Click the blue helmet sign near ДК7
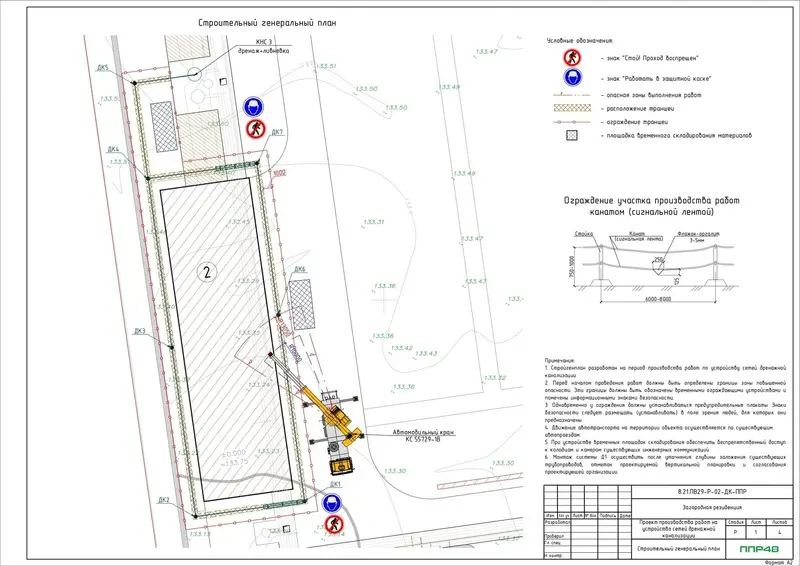 click(x=253, y=107)
